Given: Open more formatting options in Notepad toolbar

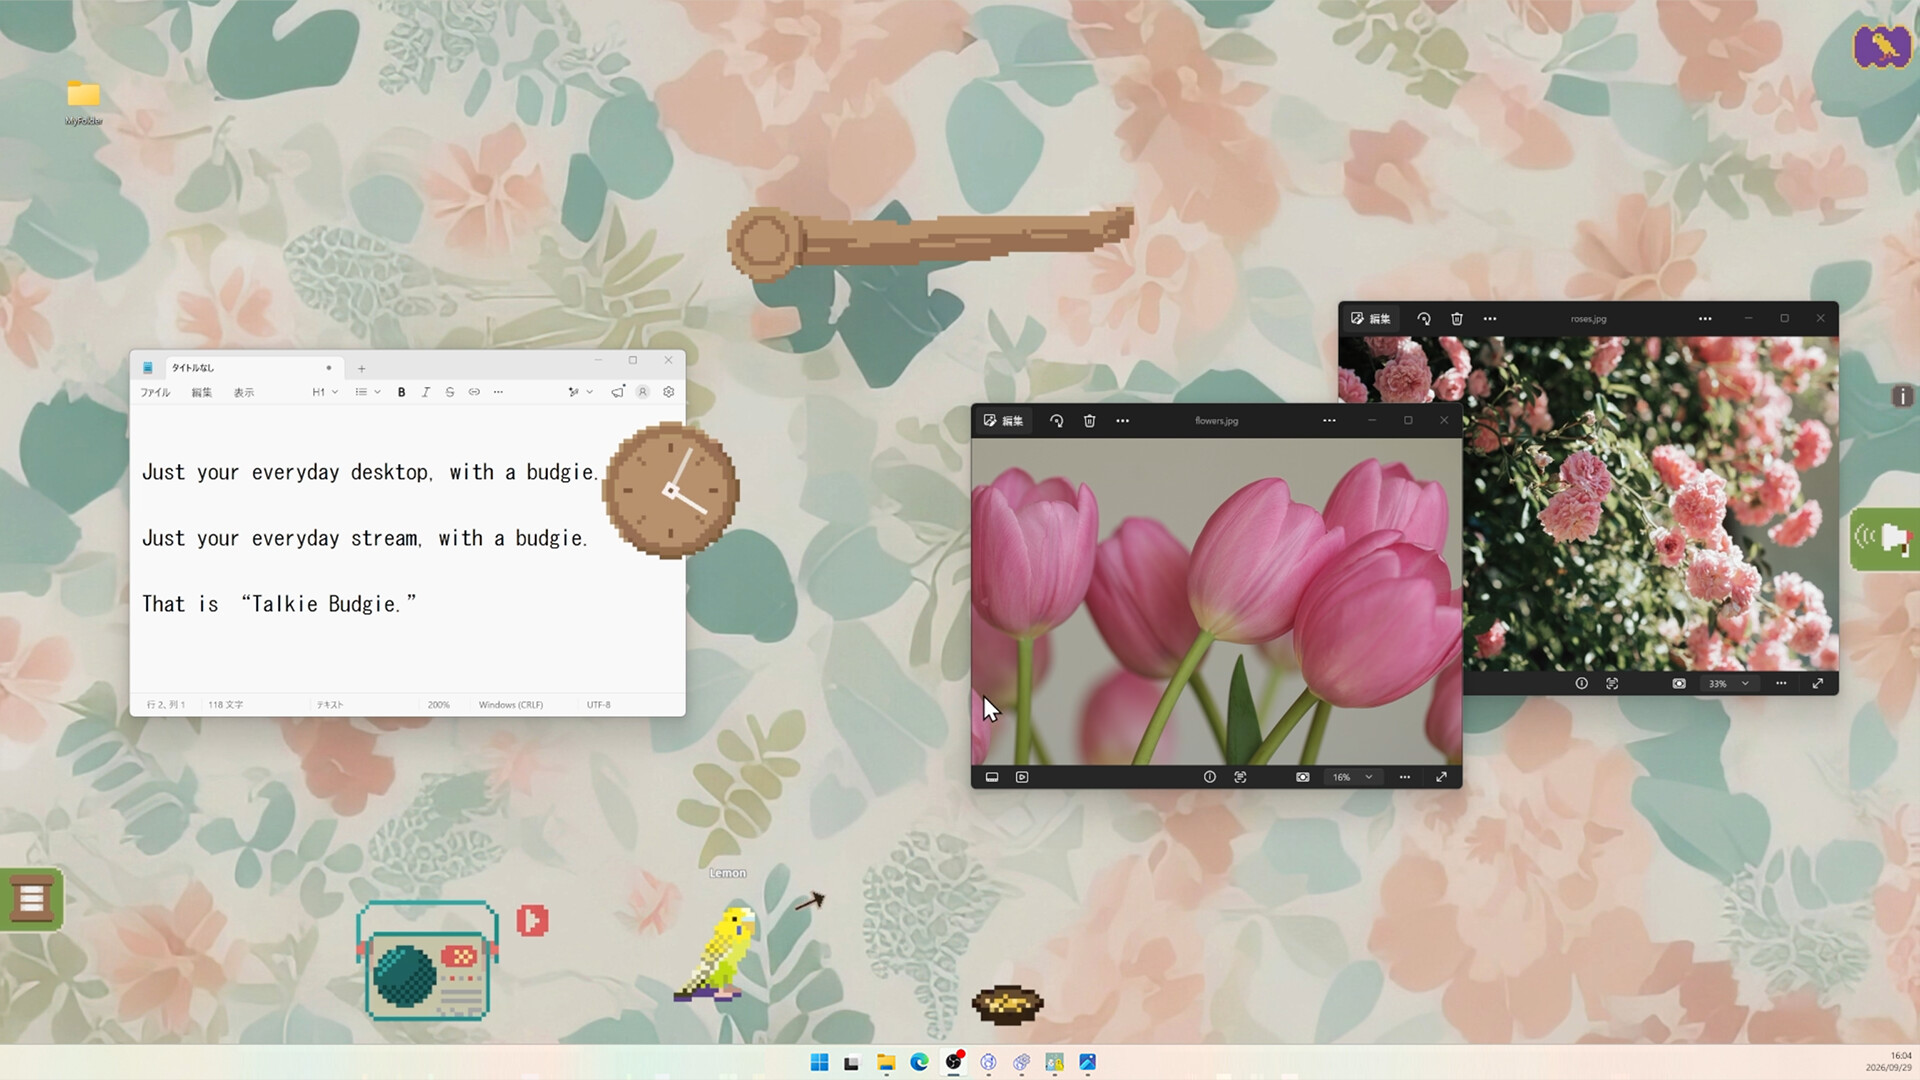Looking at the screenshot, I should (498, 392).
